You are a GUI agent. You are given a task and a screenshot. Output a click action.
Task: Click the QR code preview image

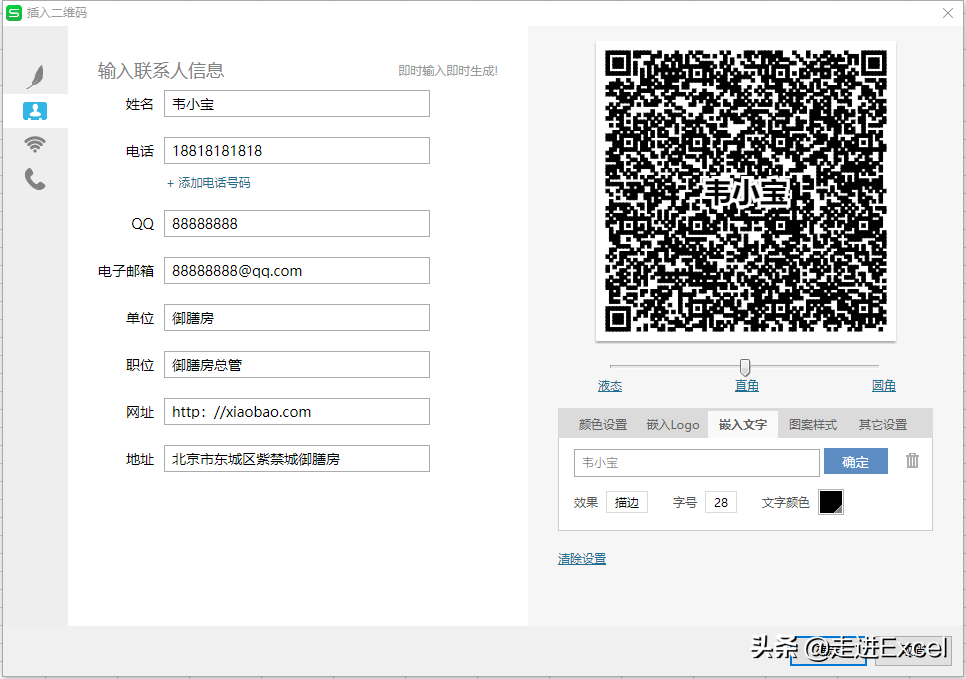pyautogui.click(x=745, y=191)
